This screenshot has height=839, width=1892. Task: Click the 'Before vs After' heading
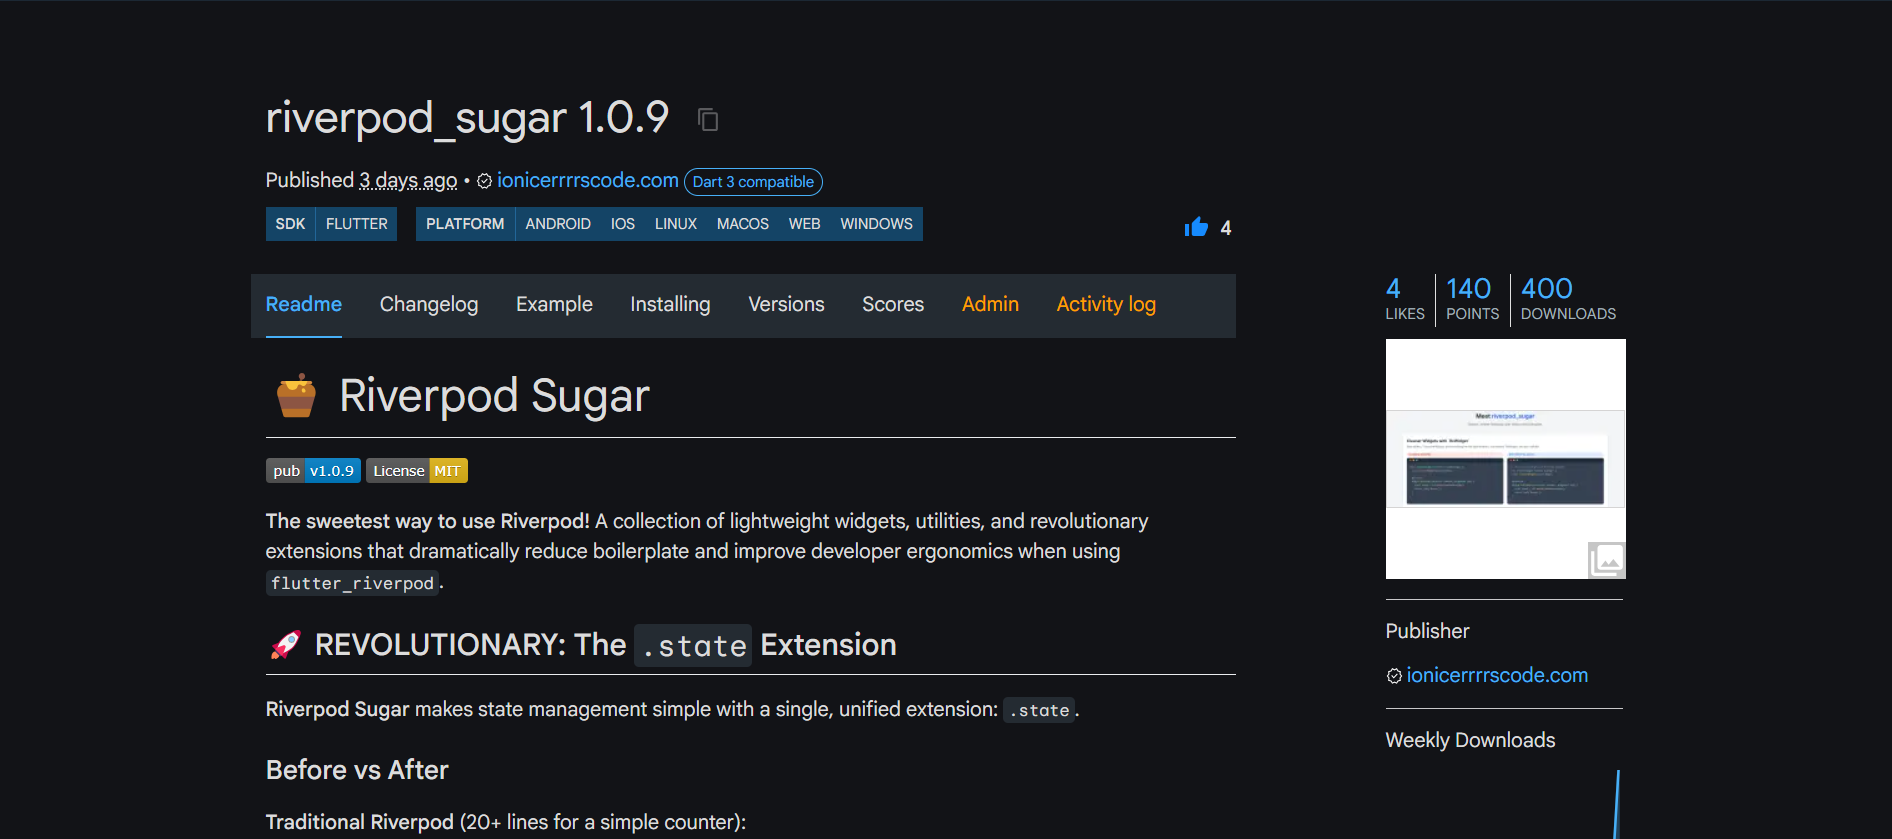tap(357, 770)
